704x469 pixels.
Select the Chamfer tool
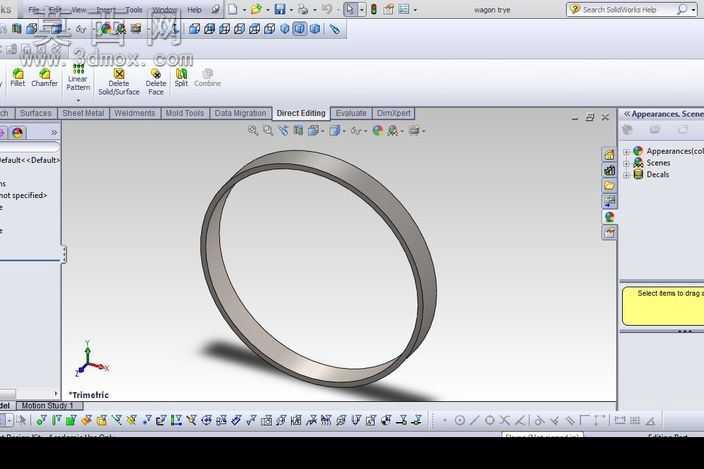tap(44, 77)
